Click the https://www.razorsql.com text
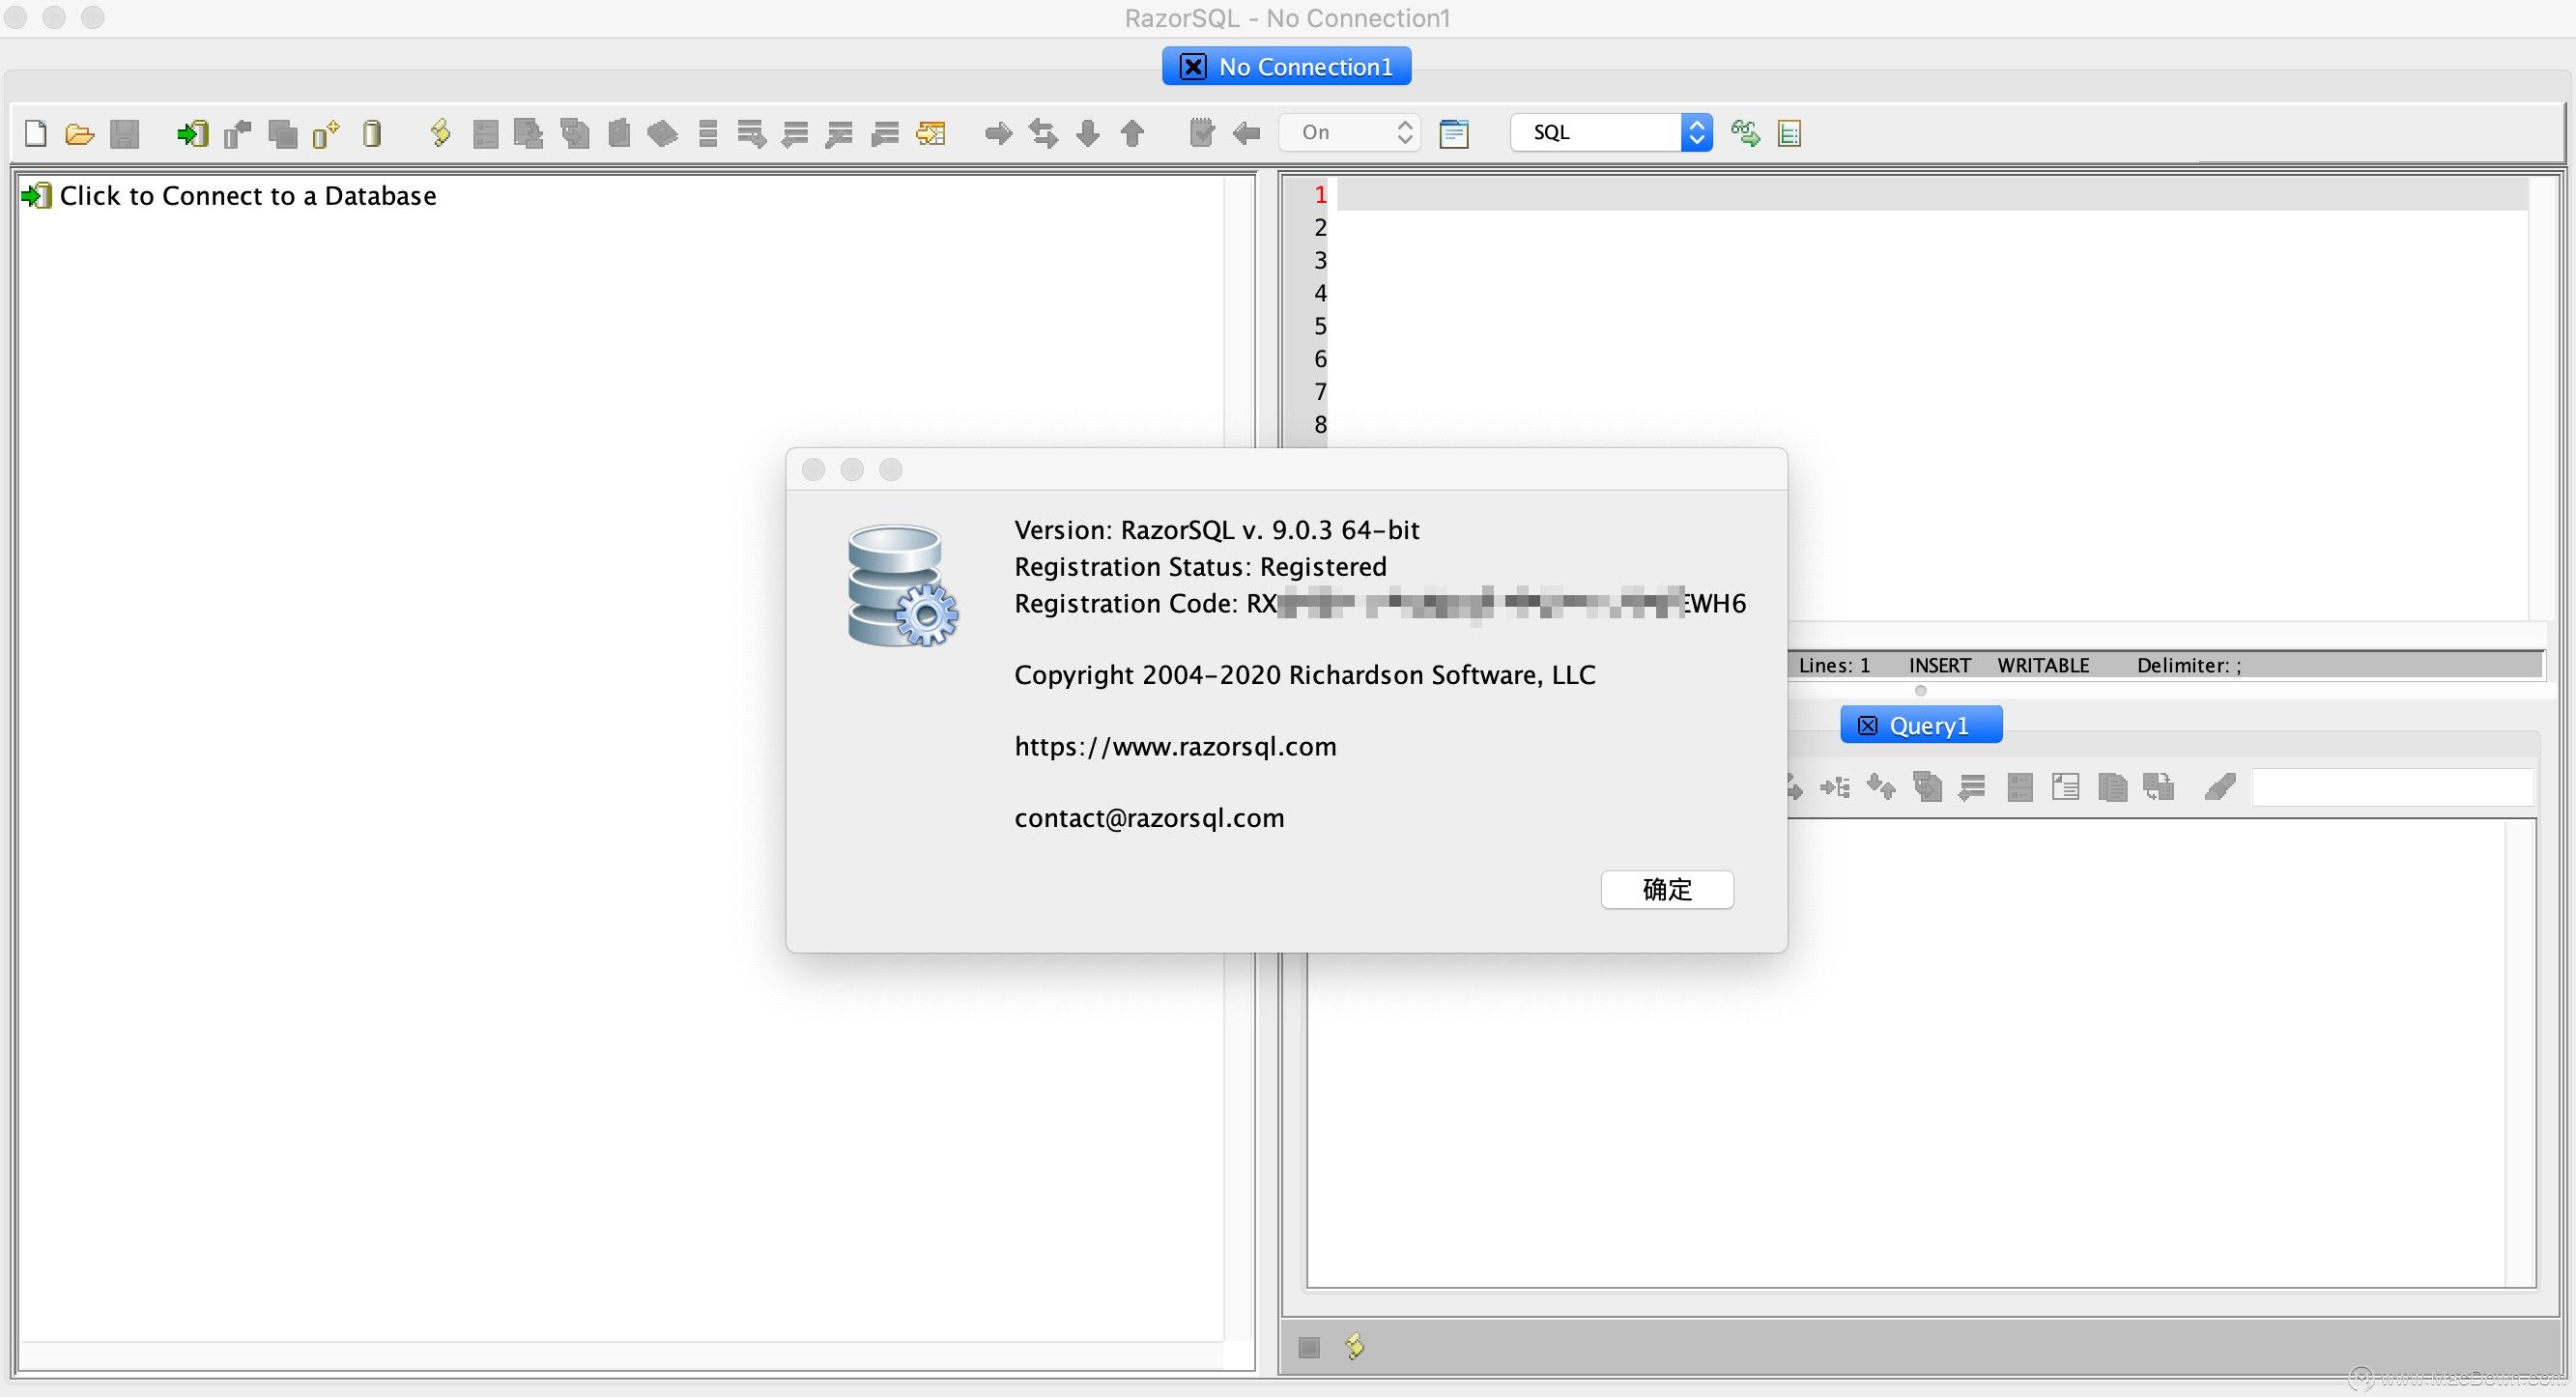Image resolution: width=2576 pixels, height=1397 pixels. [x=1175, y=746]
